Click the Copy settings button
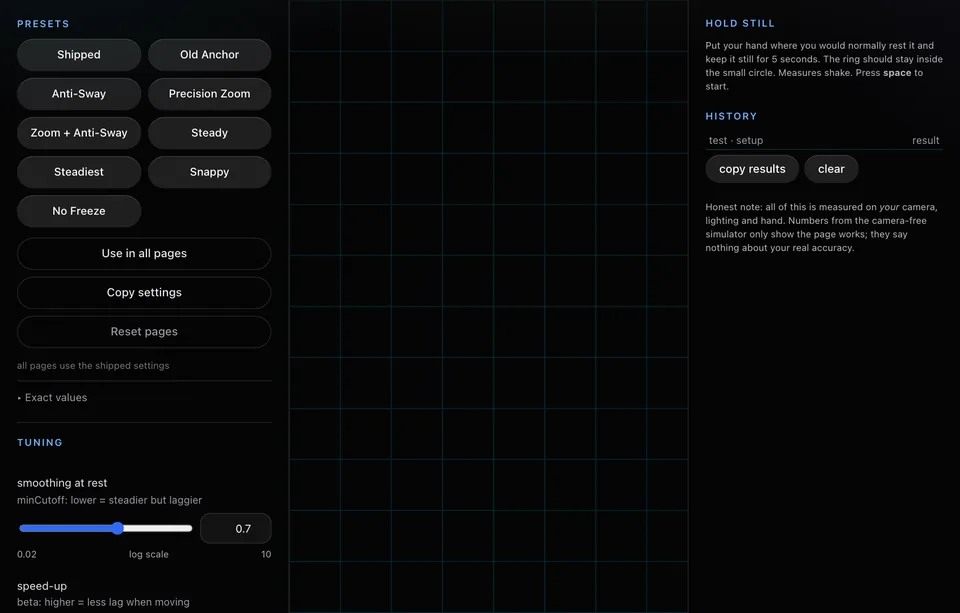 (x=144, y=293)
